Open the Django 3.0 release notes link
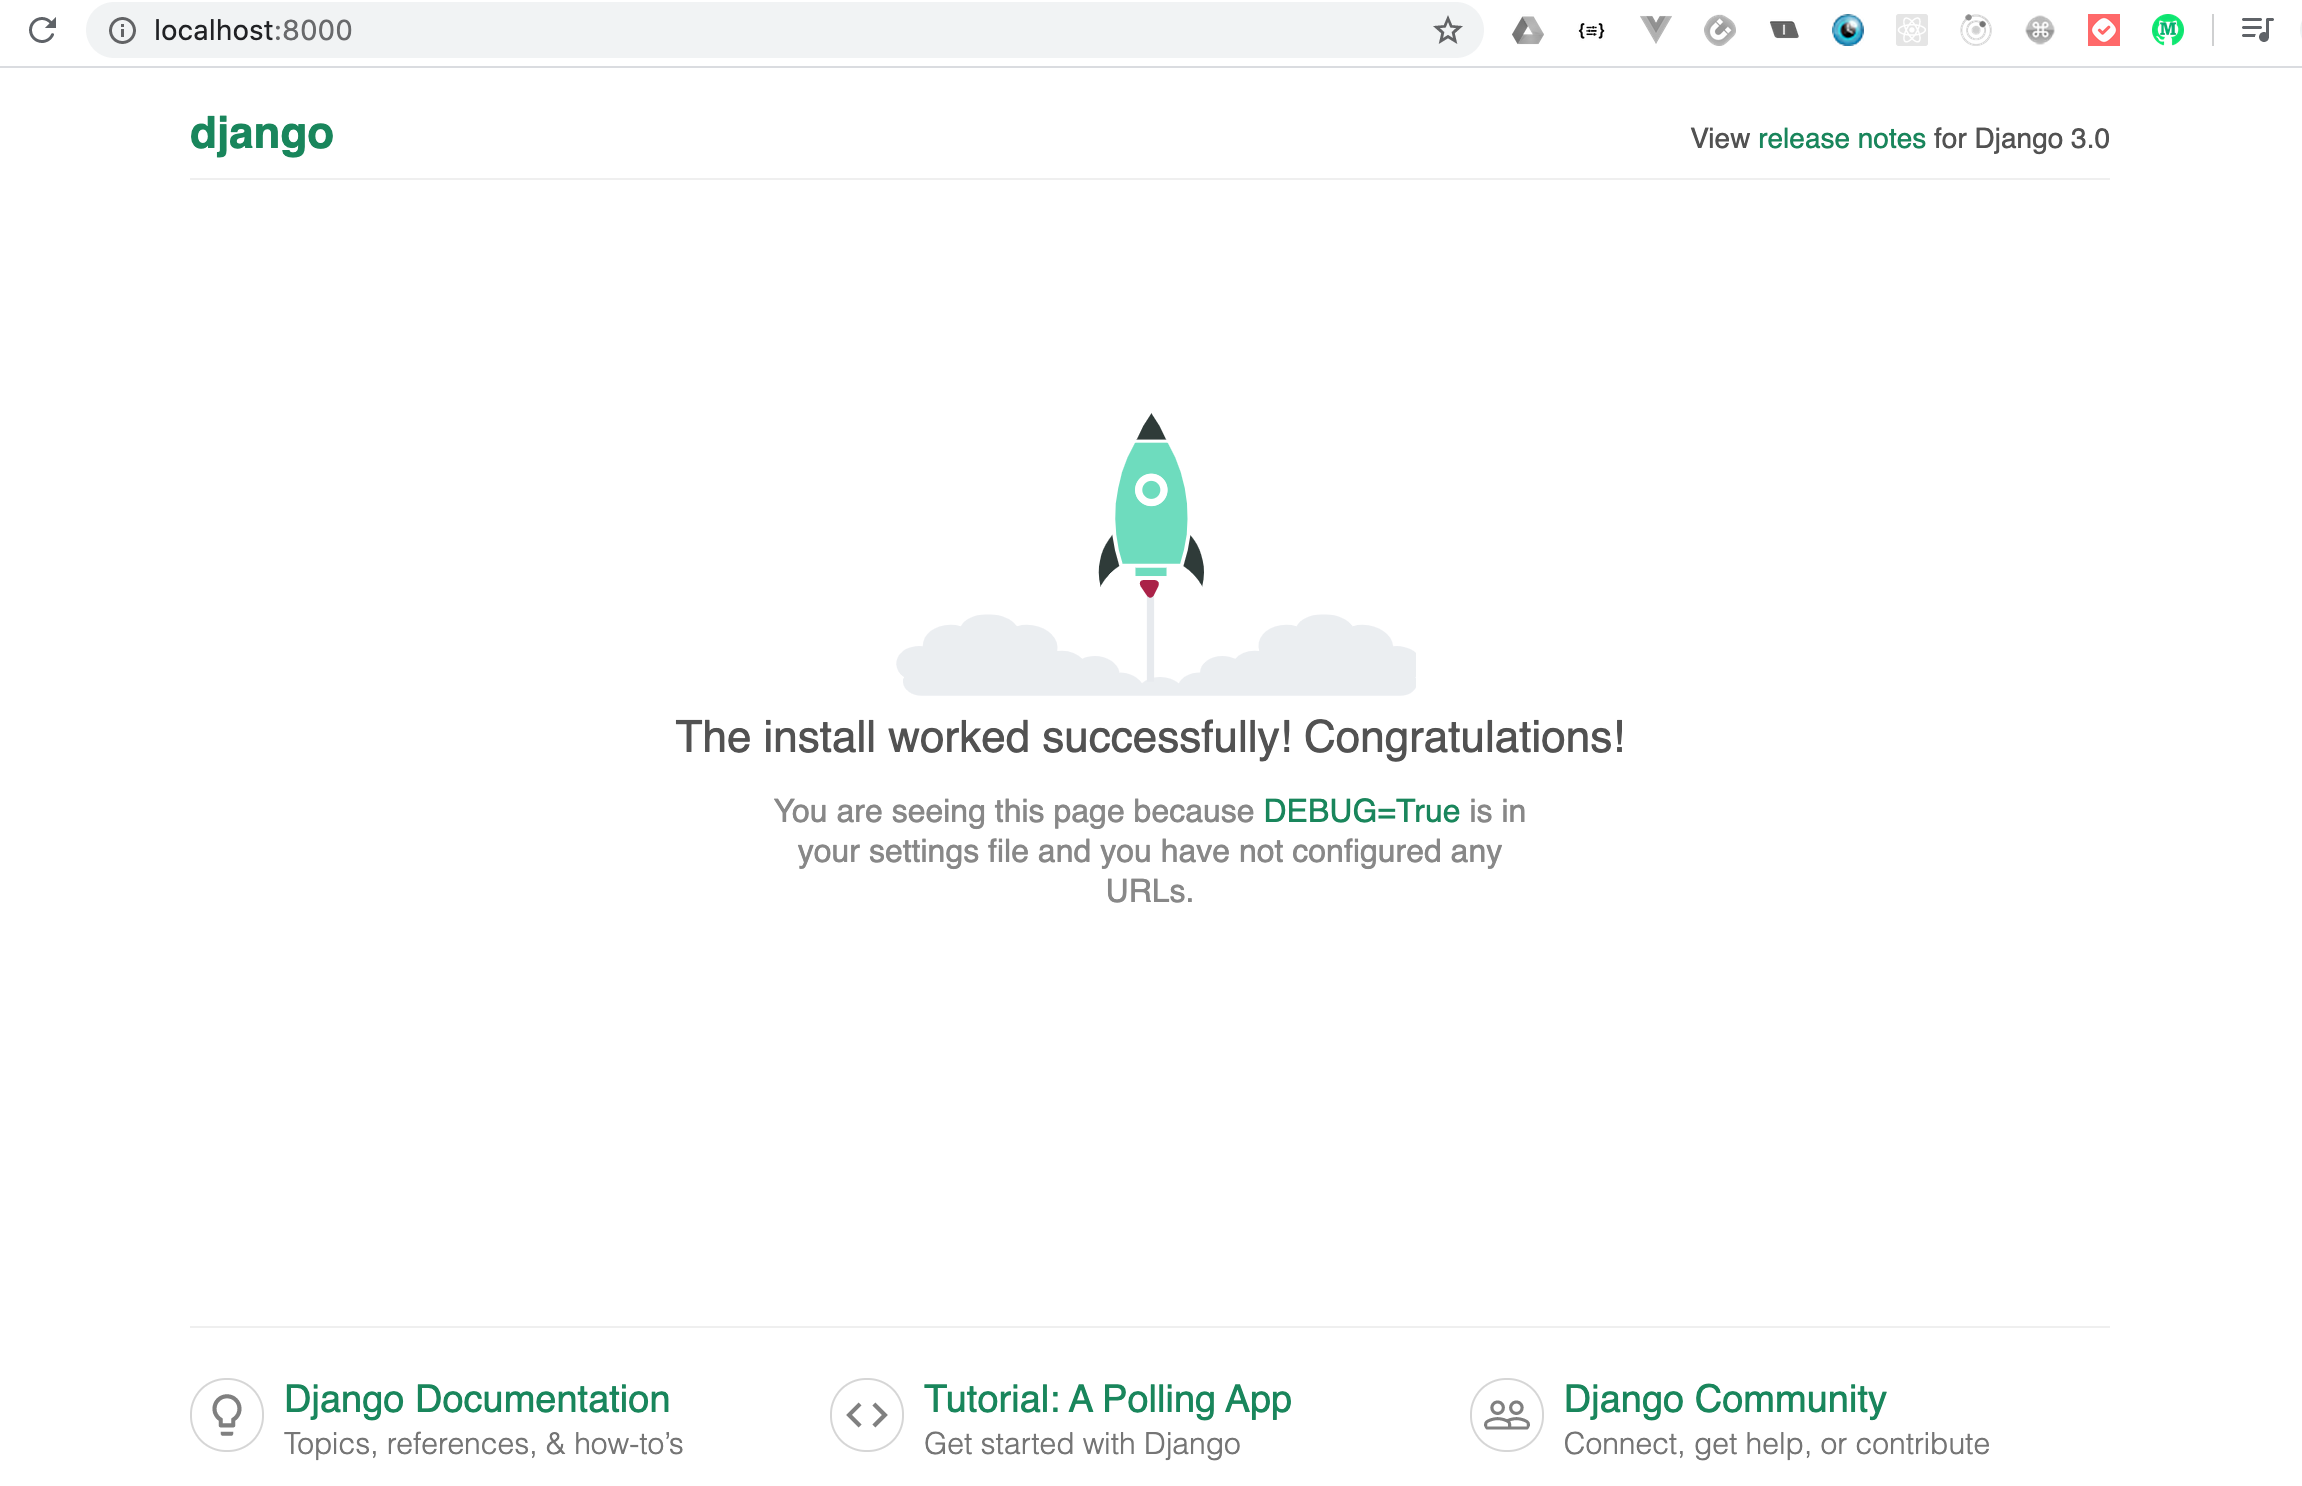 (x=1841, y=138)
